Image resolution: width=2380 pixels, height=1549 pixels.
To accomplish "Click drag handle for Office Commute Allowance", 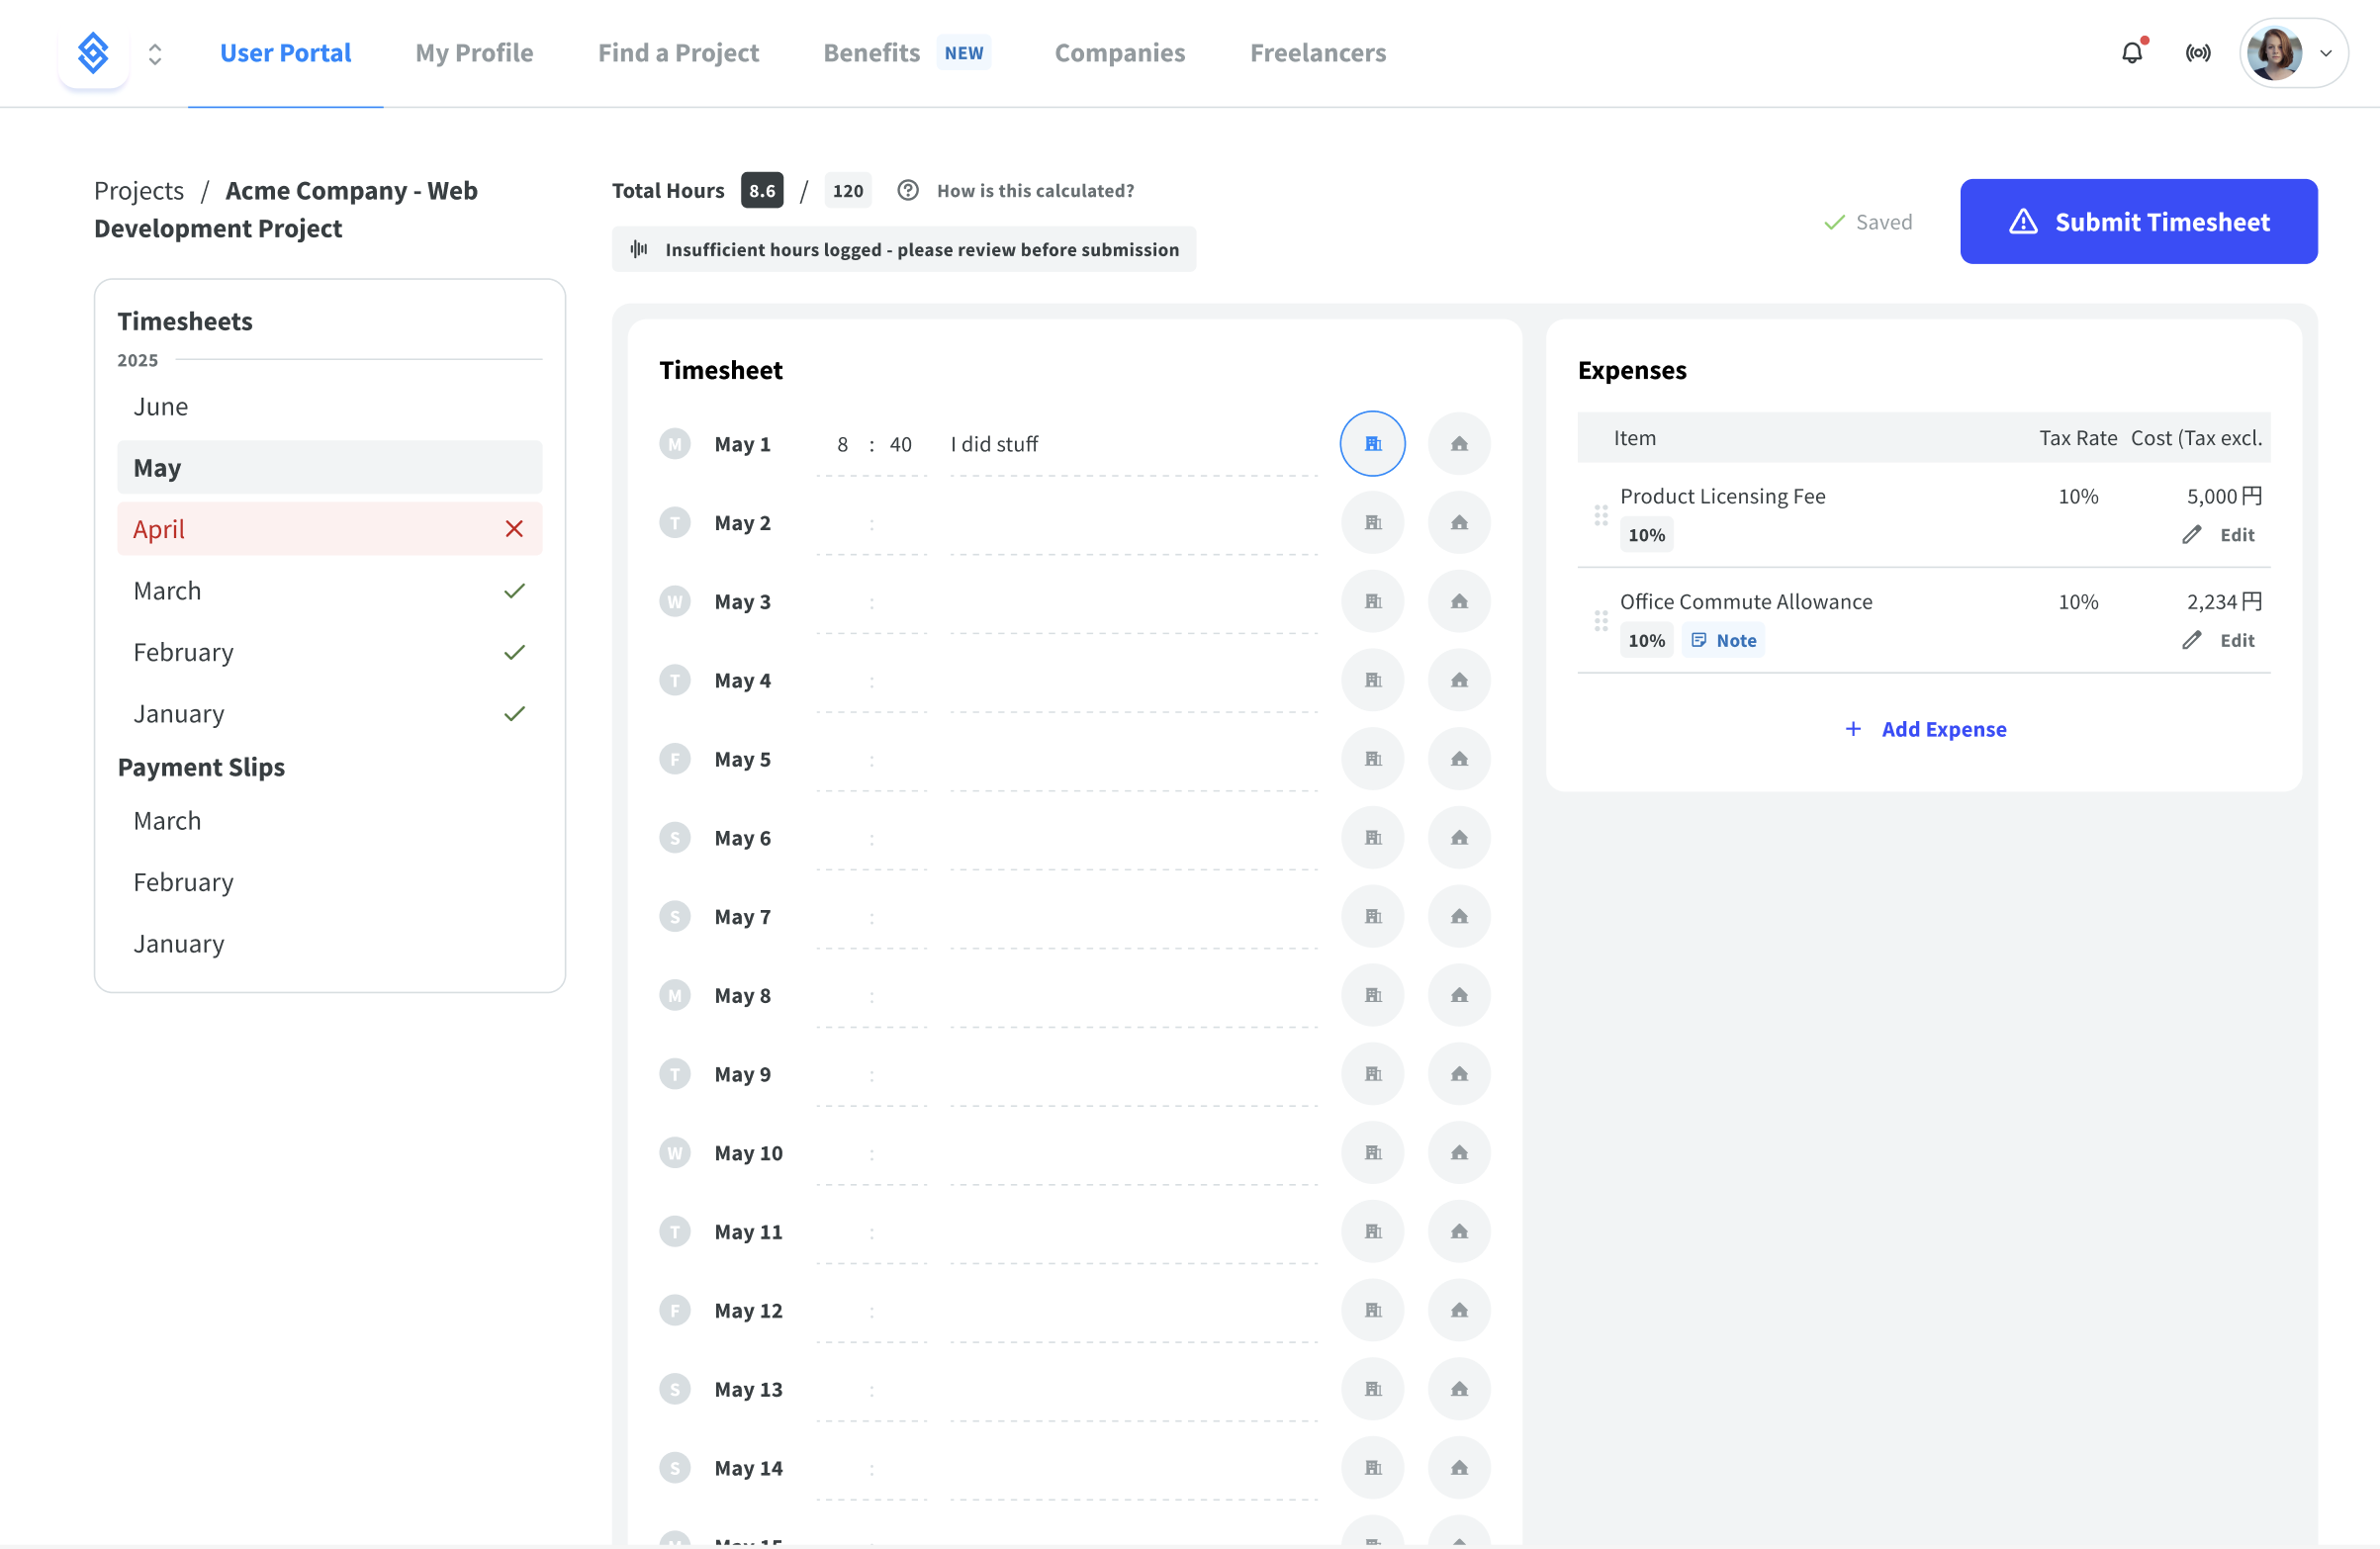I will pyautogui.click(x=1600, y=621).
